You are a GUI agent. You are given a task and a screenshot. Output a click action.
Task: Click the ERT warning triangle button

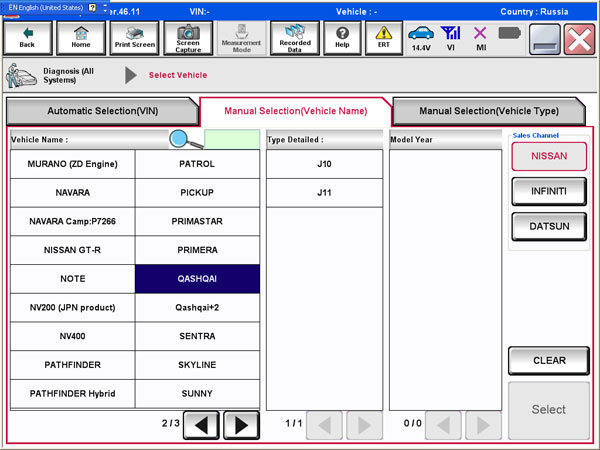pos(383,38)
